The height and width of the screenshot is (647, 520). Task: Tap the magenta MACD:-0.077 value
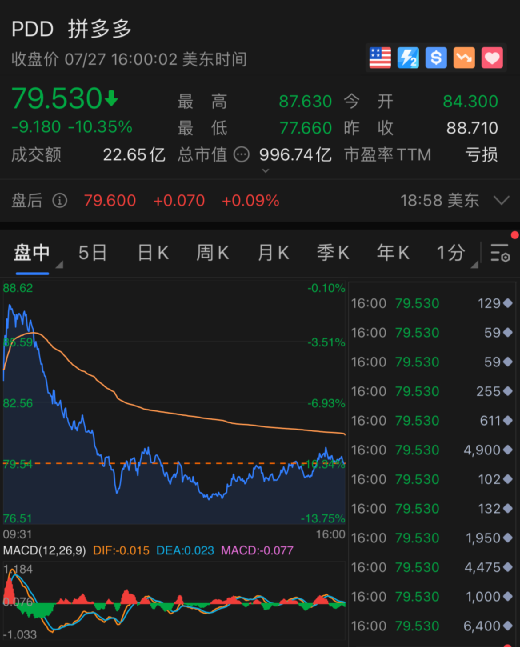(258, 550)
